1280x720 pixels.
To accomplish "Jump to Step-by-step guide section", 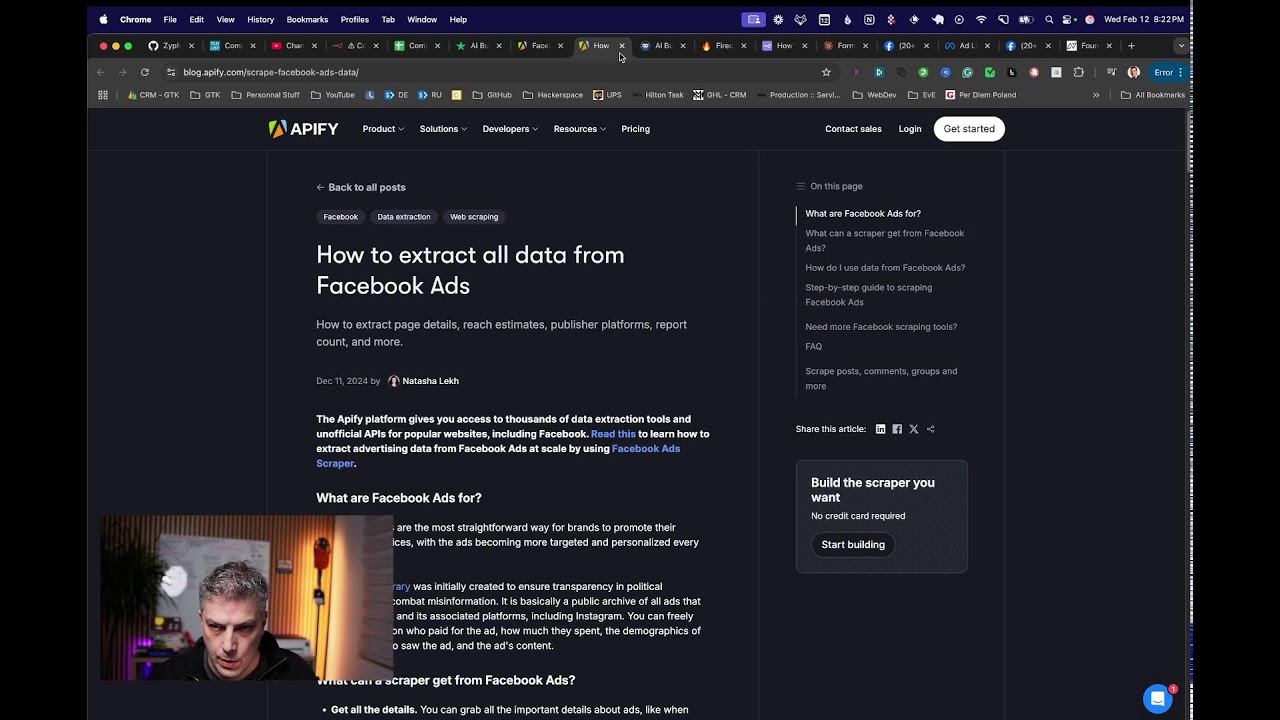I will (x=869, y=295).
